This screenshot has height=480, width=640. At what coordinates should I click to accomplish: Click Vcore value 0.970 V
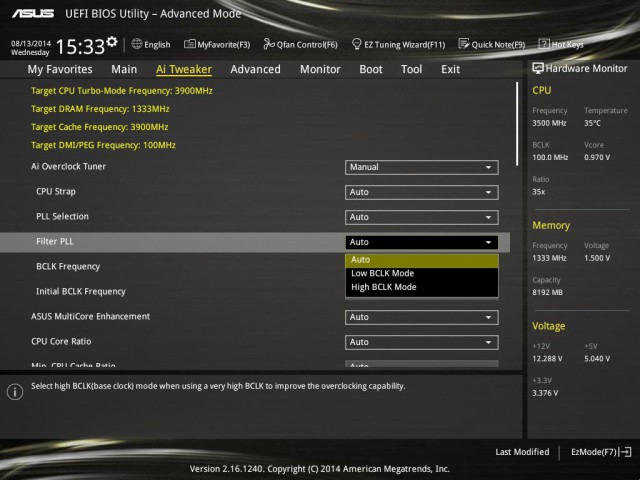tap(597, 158)
